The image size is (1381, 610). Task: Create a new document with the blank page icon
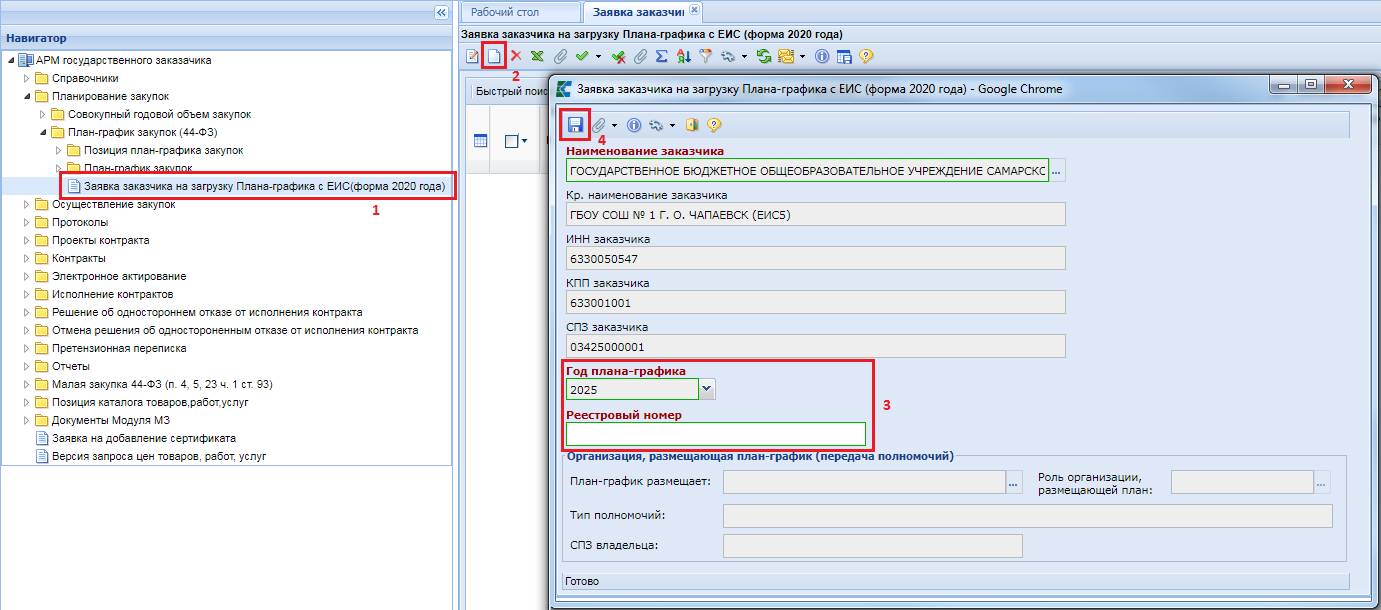coord(493,56)
